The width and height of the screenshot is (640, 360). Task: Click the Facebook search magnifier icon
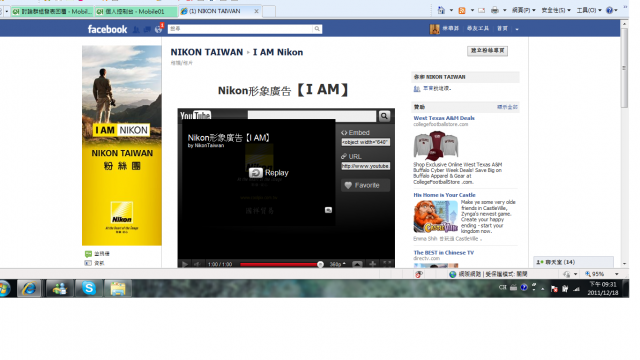click(317, 29)
